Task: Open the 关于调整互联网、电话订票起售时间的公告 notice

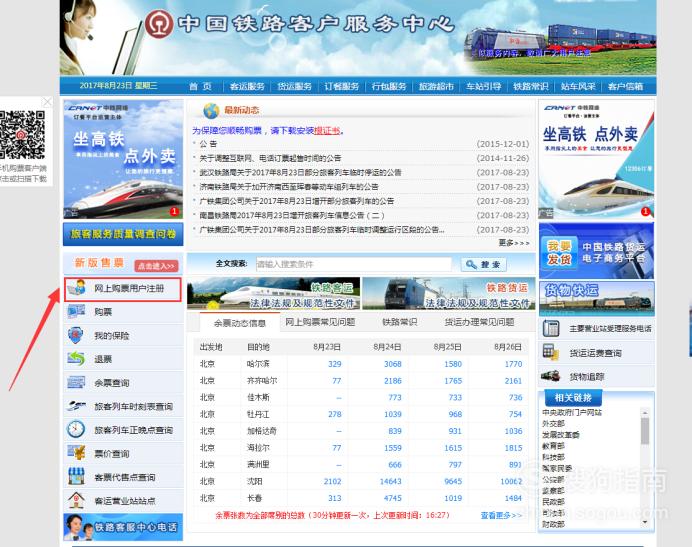Action: pos(270,158)
